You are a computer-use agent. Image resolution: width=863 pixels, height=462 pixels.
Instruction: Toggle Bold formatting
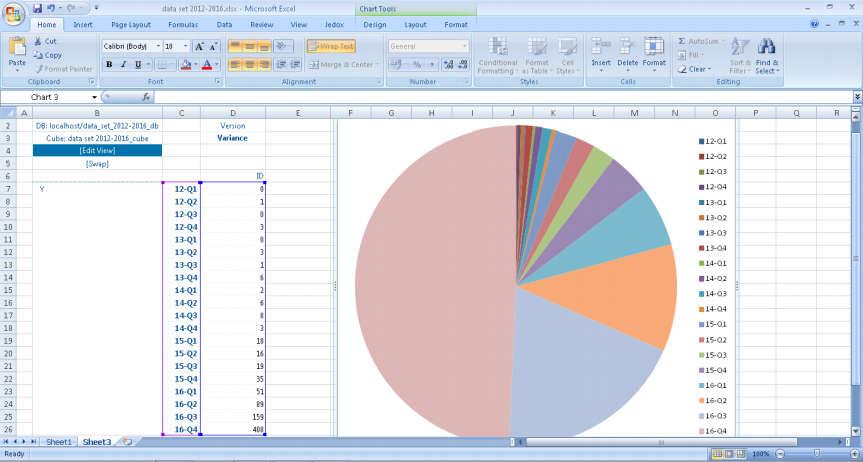click(109, 64)
